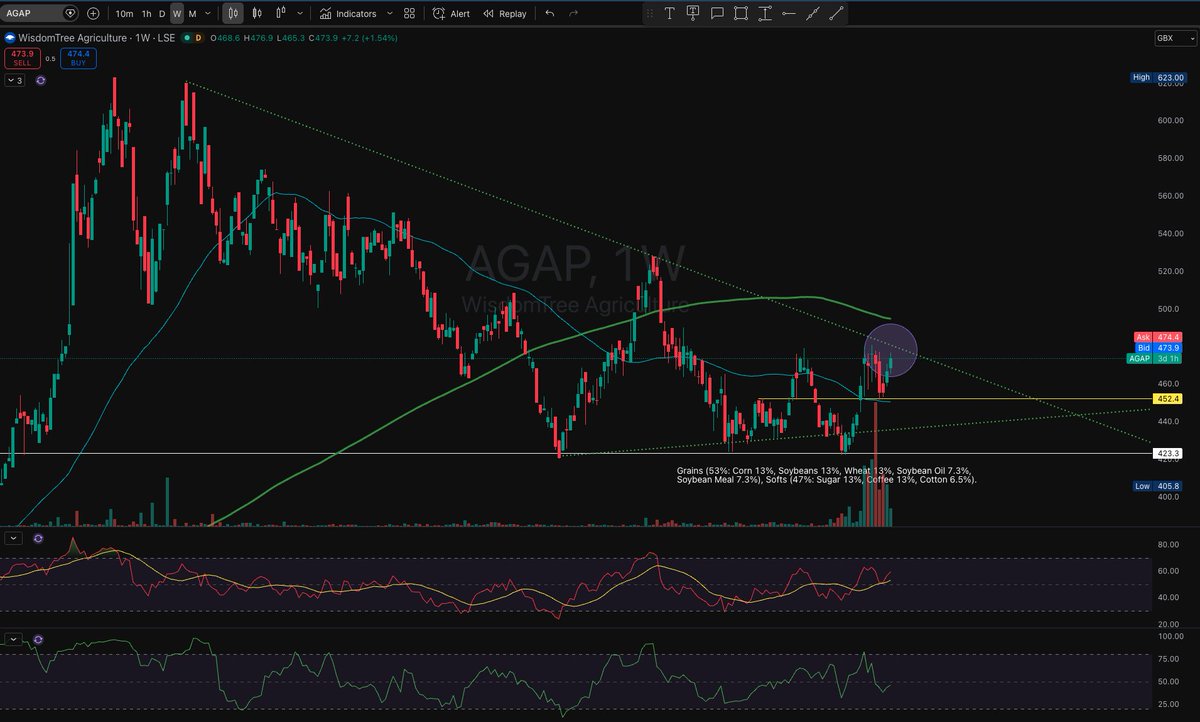Open the indicator templates grid icon
The width and height of the screenshot is (1200, 722).
(410, 14)
